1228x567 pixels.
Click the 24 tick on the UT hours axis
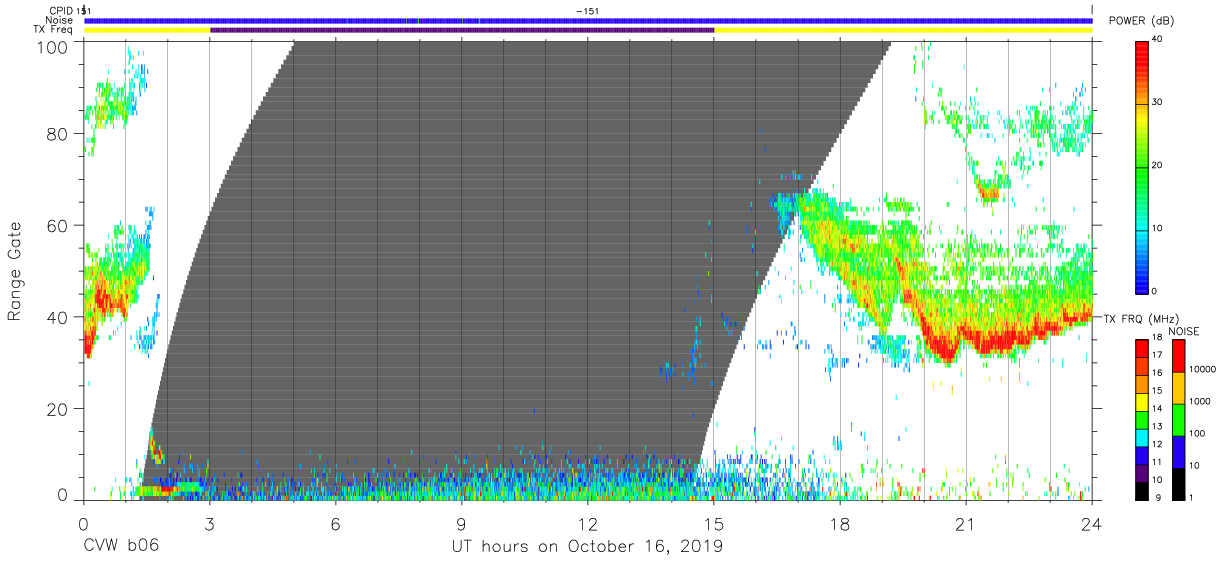pyautogui.click(x=1092, y=523)
